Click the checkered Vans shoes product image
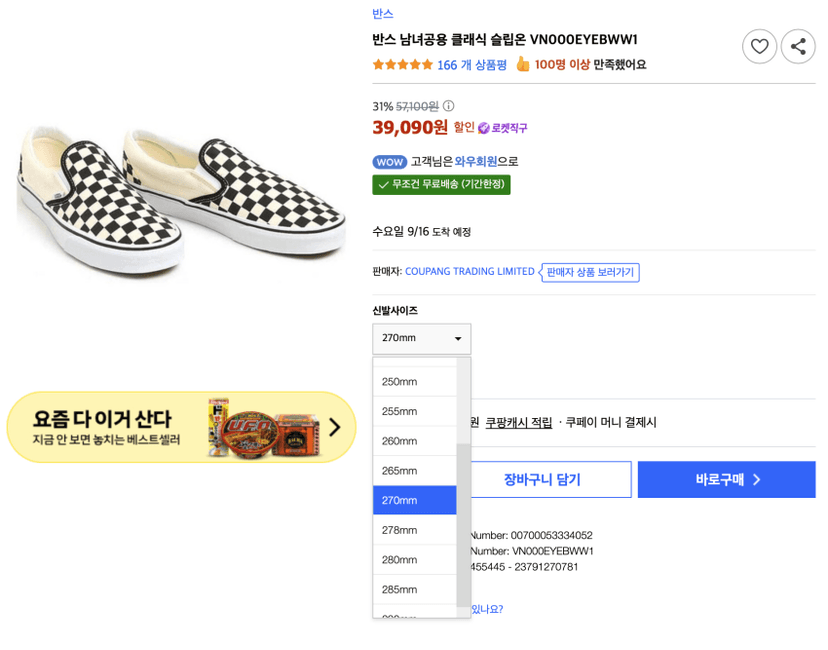The image size is (828, 650). (181, 199)
